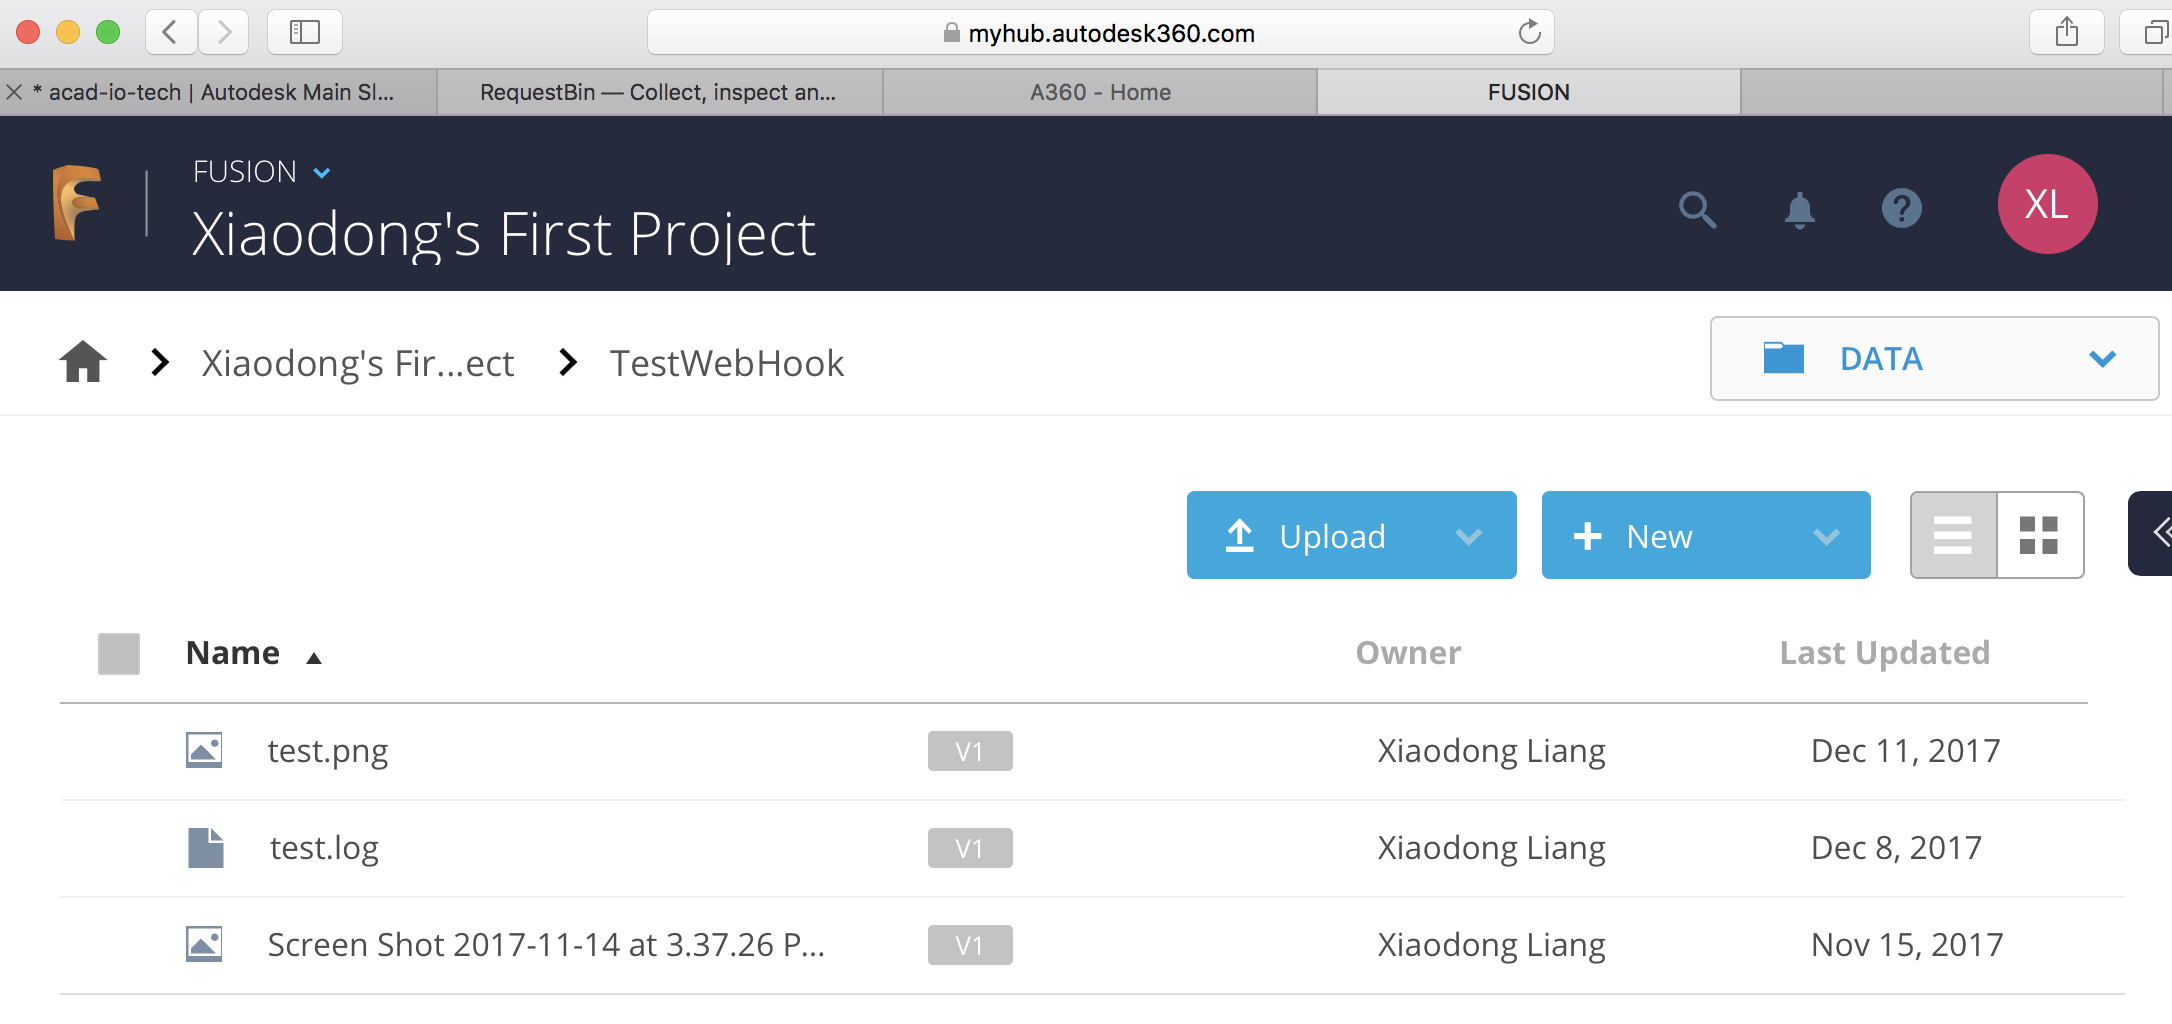Open notifications bell icon
The image size is (2172, 1024).
click(1799, 209)
